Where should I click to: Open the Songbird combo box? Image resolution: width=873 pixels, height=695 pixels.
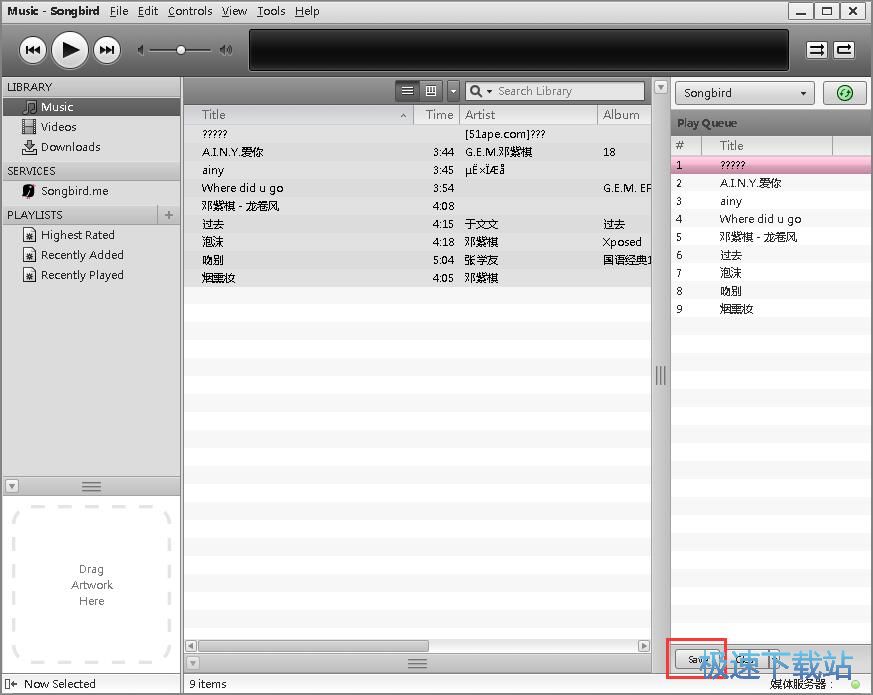click(745, 93)
